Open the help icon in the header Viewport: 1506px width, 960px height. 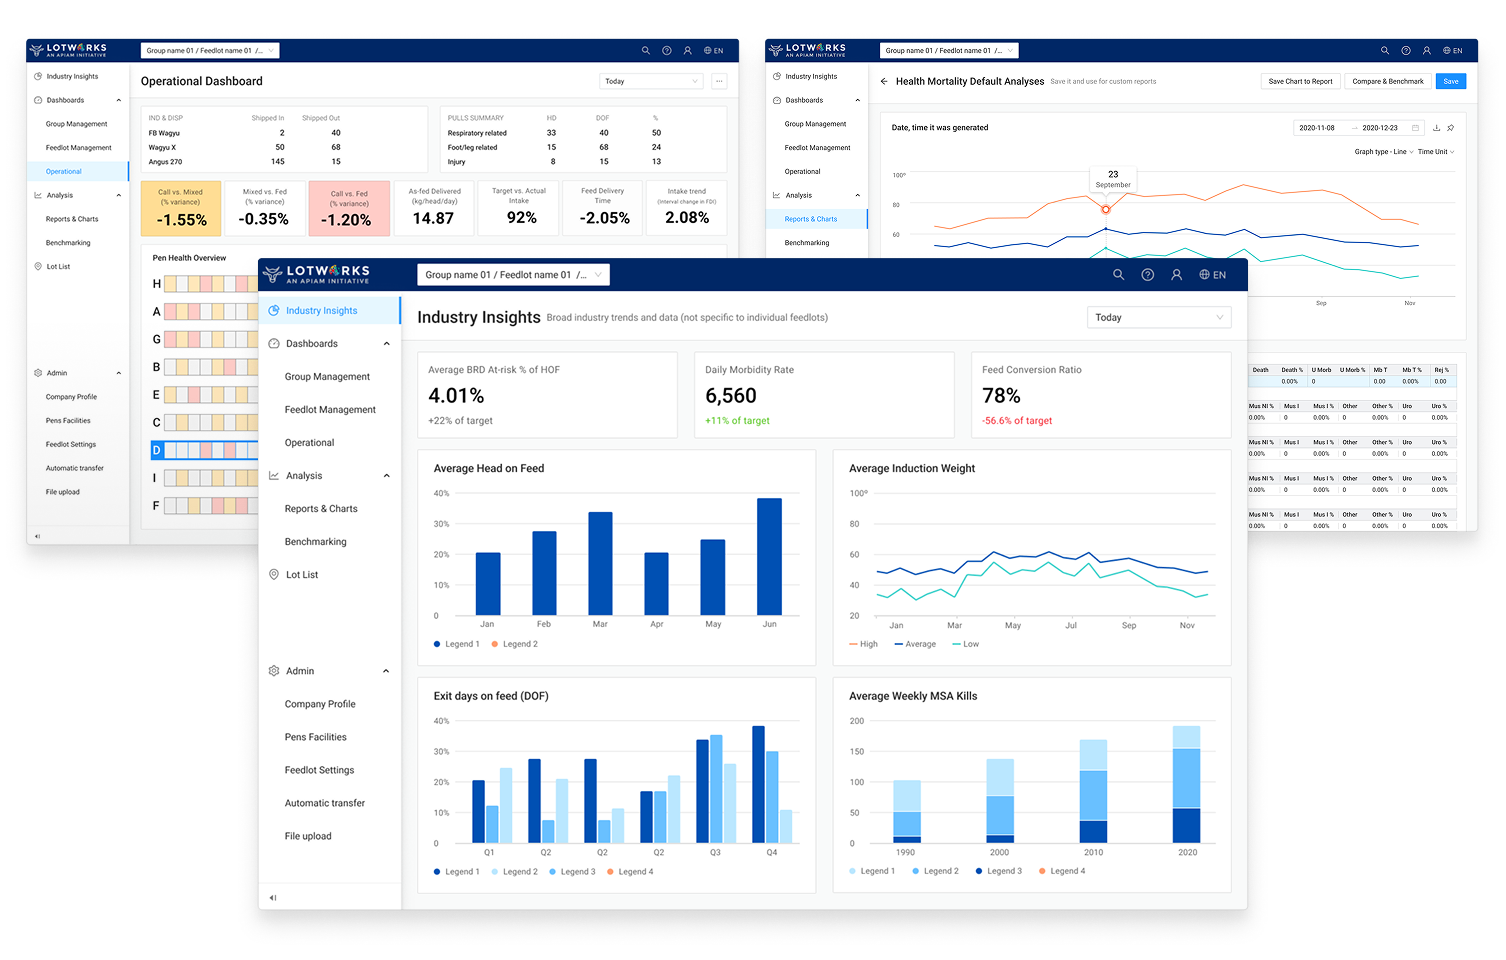tap(1147, 274)
